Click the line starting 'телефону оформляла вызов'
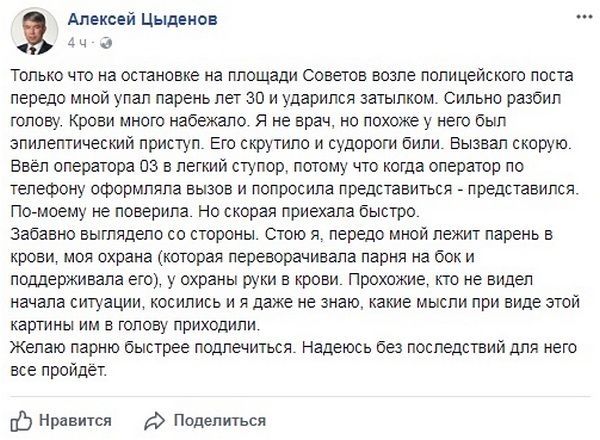Screen dimensions: 600x440 tap(294, 189)
